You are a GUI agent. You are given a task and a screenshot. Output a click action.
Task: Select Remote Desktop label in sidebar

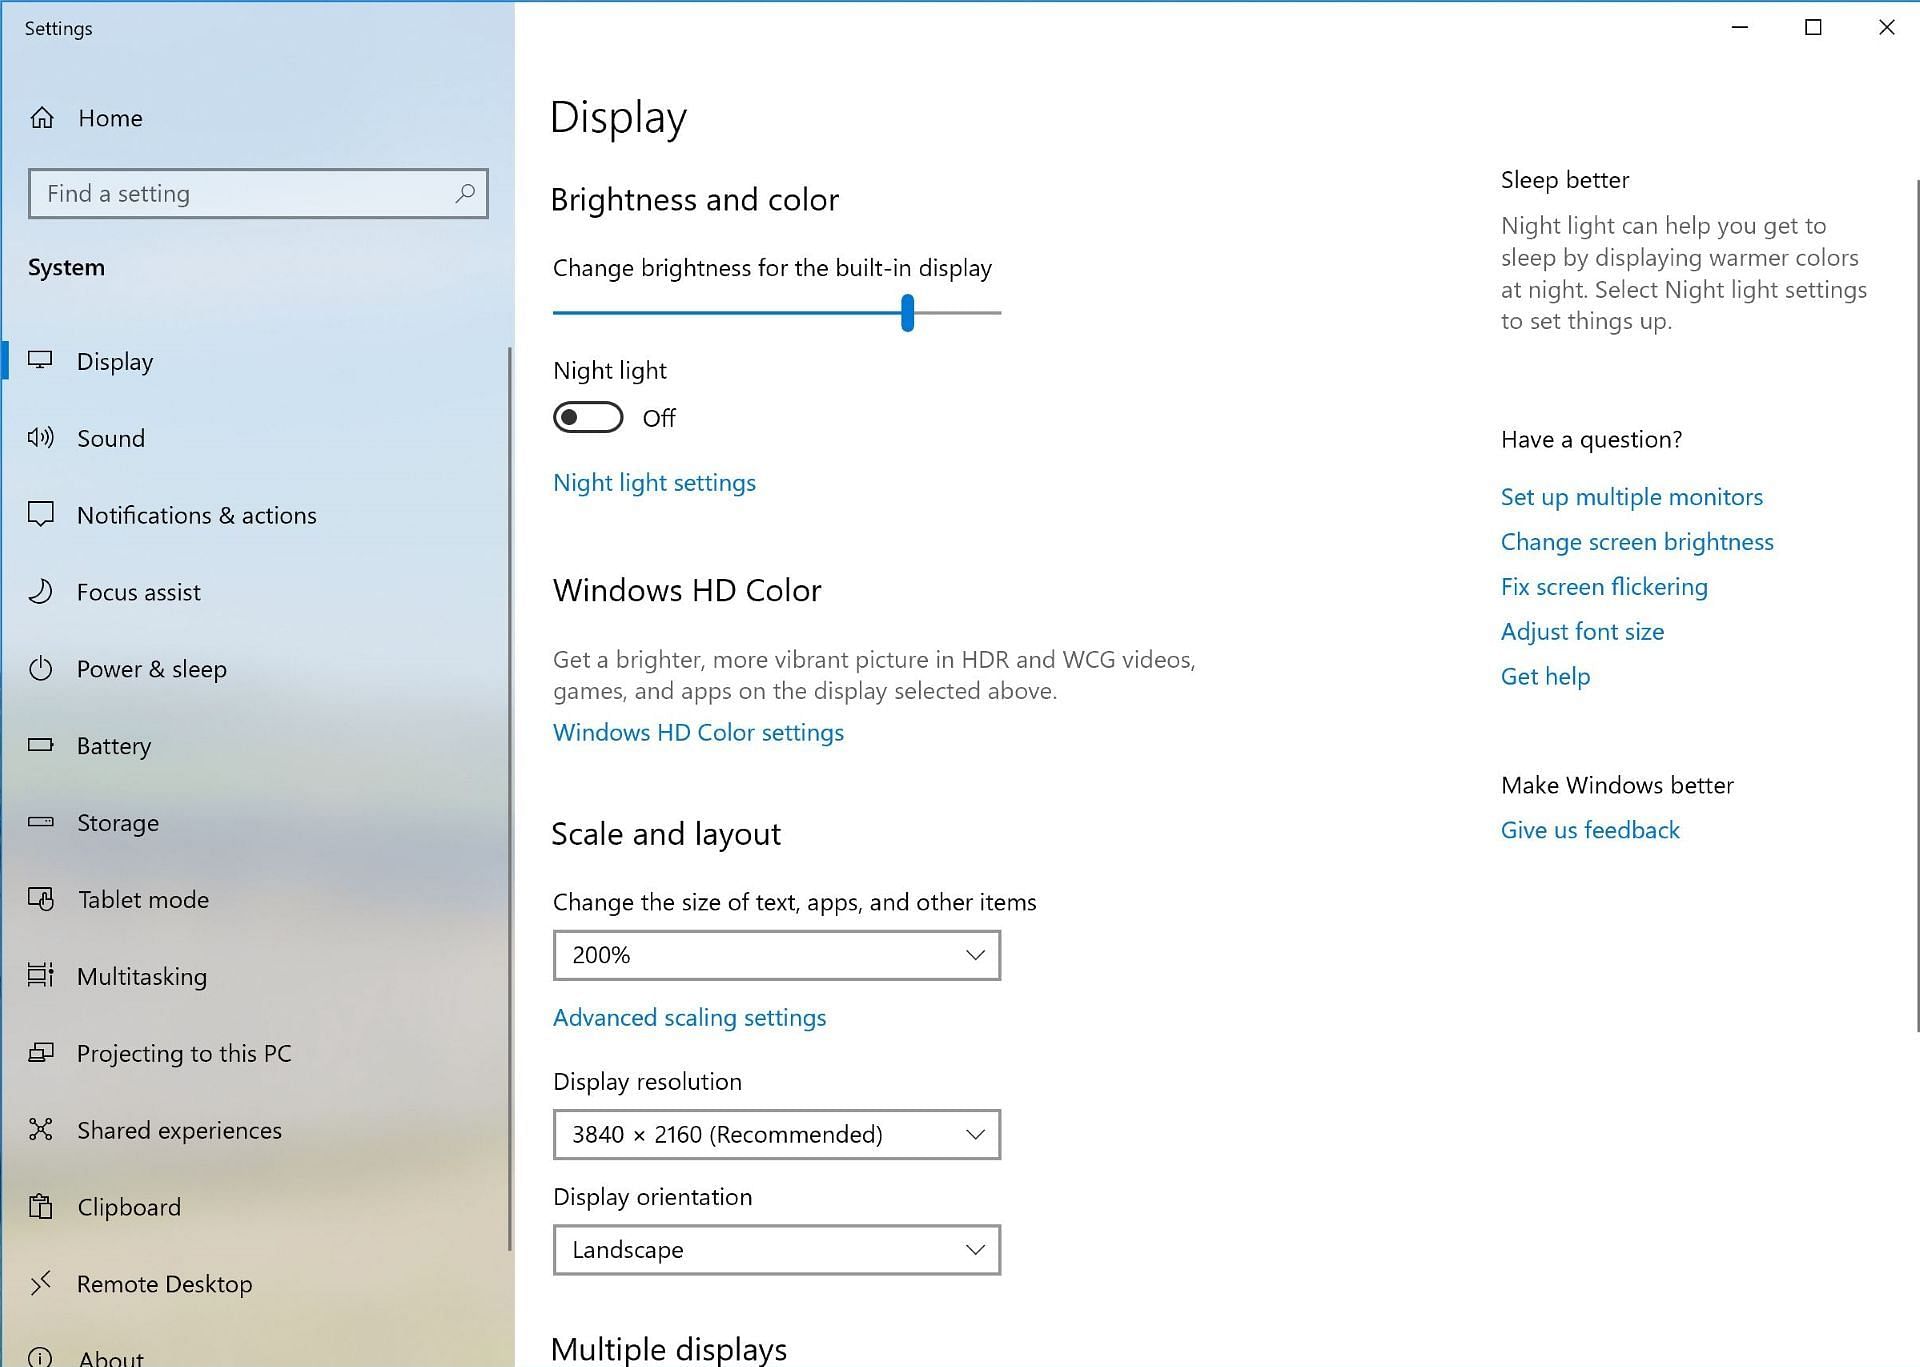point(164,1284)
